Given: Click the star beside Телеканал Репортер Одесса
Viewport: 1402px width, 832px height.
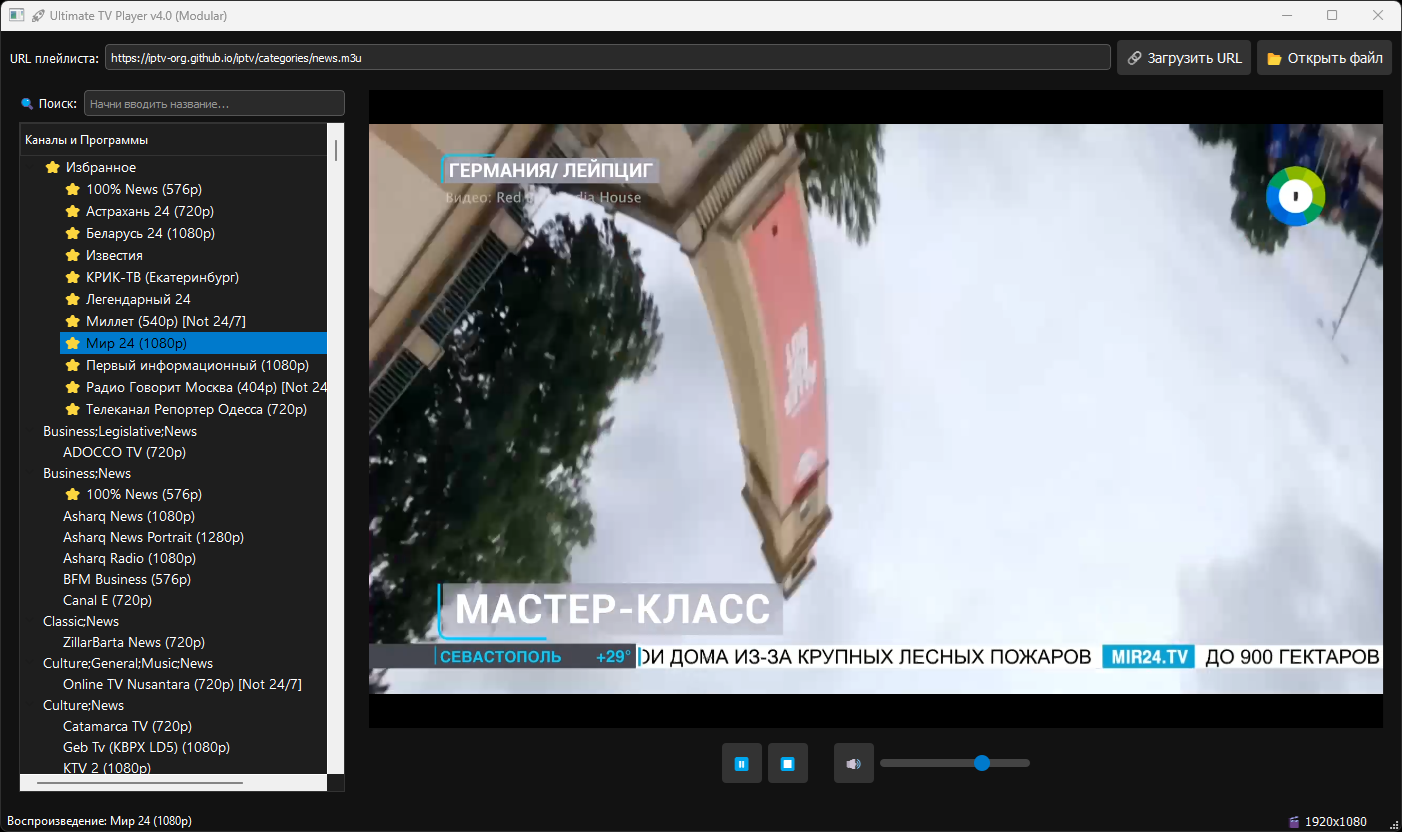Looking at the screenshot, I should point(72,409).
